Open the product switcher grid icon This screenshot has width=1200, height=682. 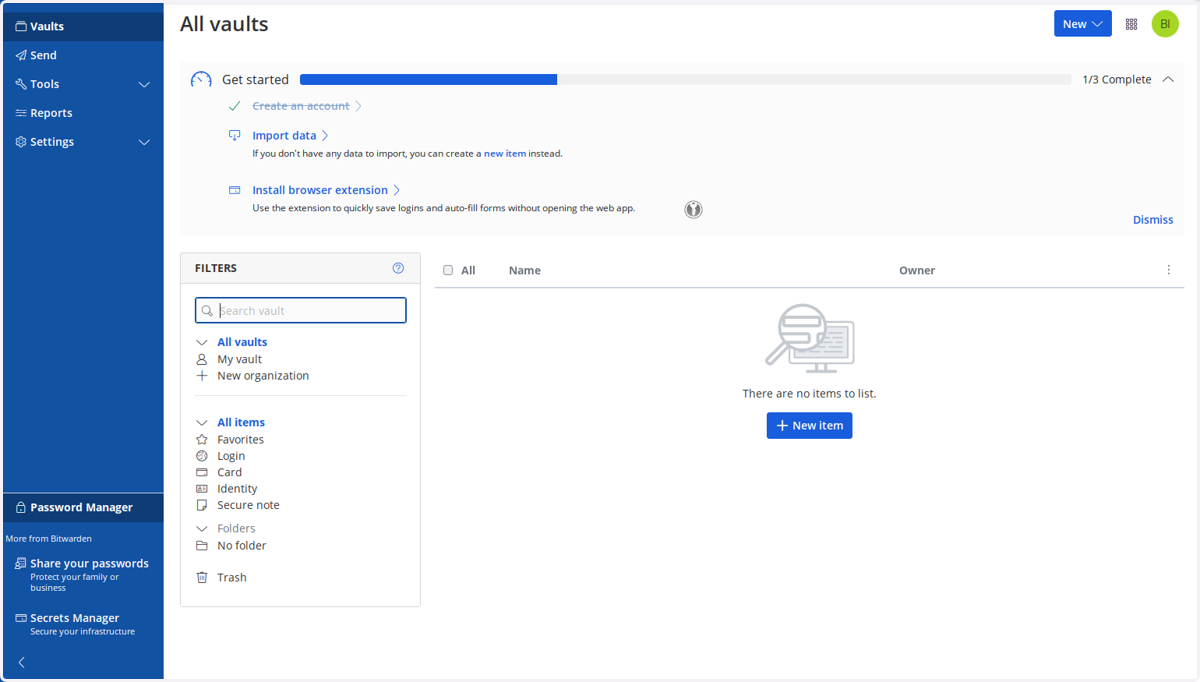tap(1132, 24)
